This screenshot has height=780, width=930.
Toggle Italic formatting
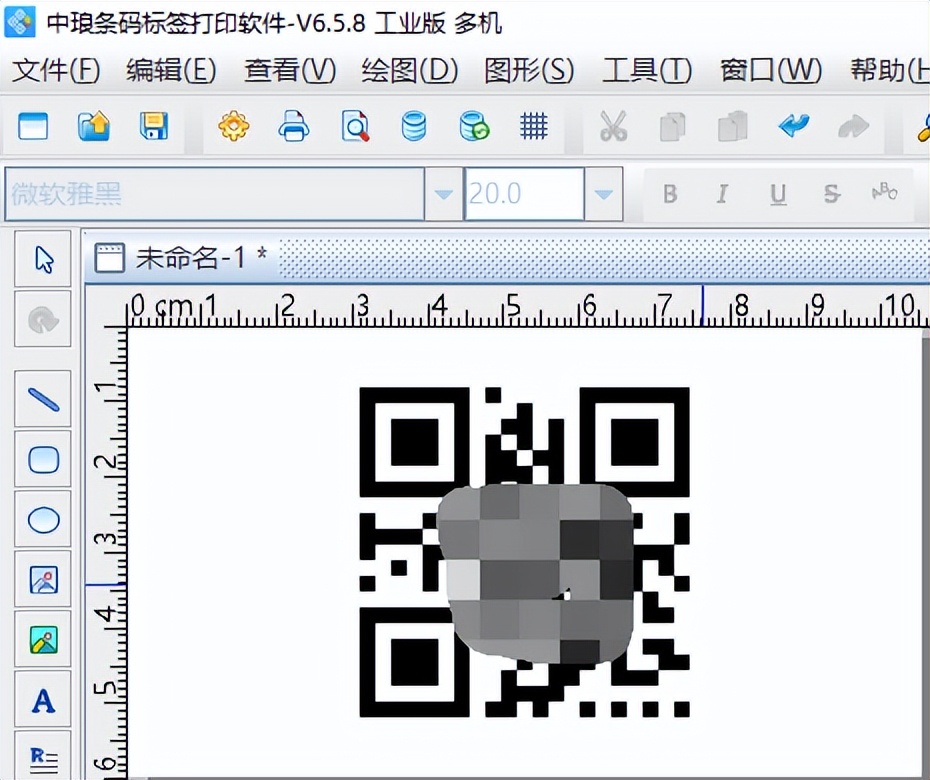[x=722, y=194]
